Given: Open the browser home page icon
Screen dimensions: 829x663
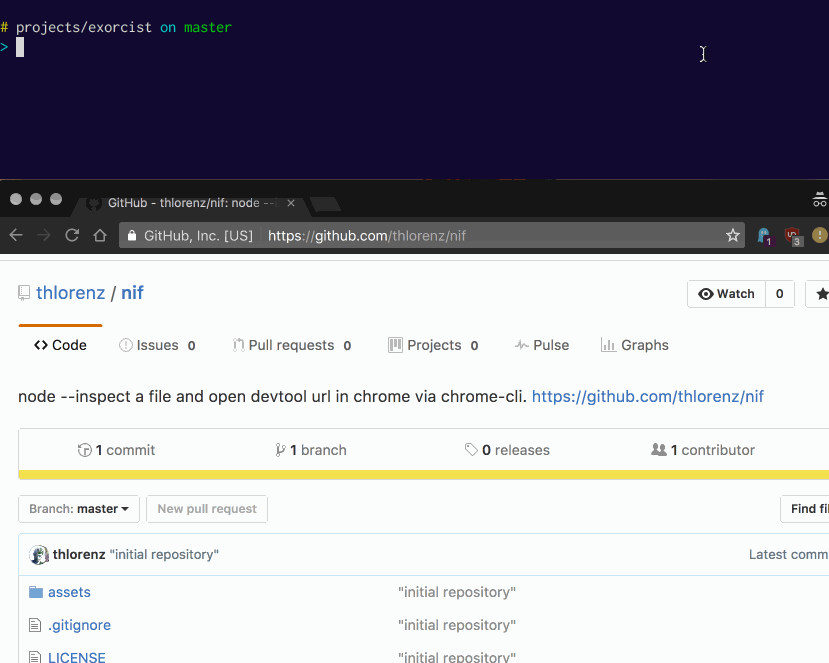Looking at the screenshot, I should [x=100, y=235].
